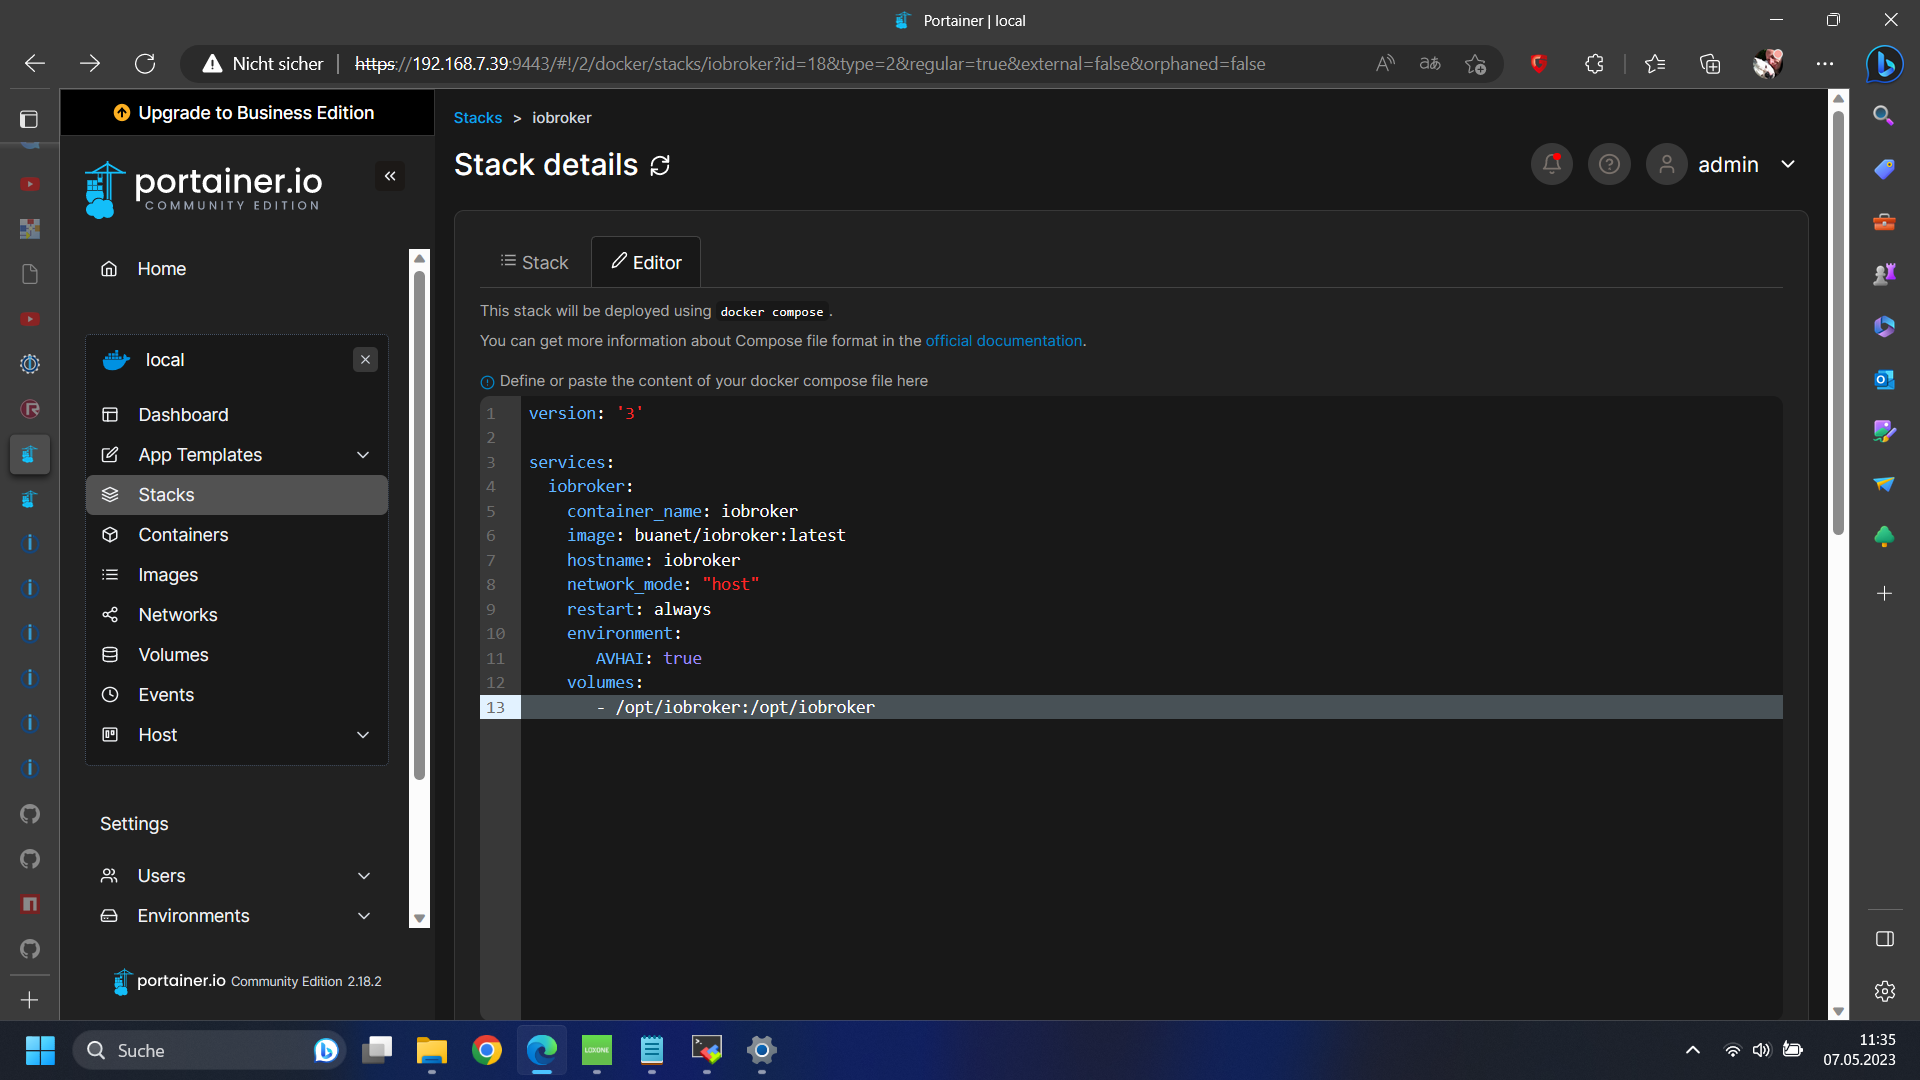Viewport: 1920px width, 1080px height.
Task: Click the taskbar Suche search box
Action: pos(210,1050)
